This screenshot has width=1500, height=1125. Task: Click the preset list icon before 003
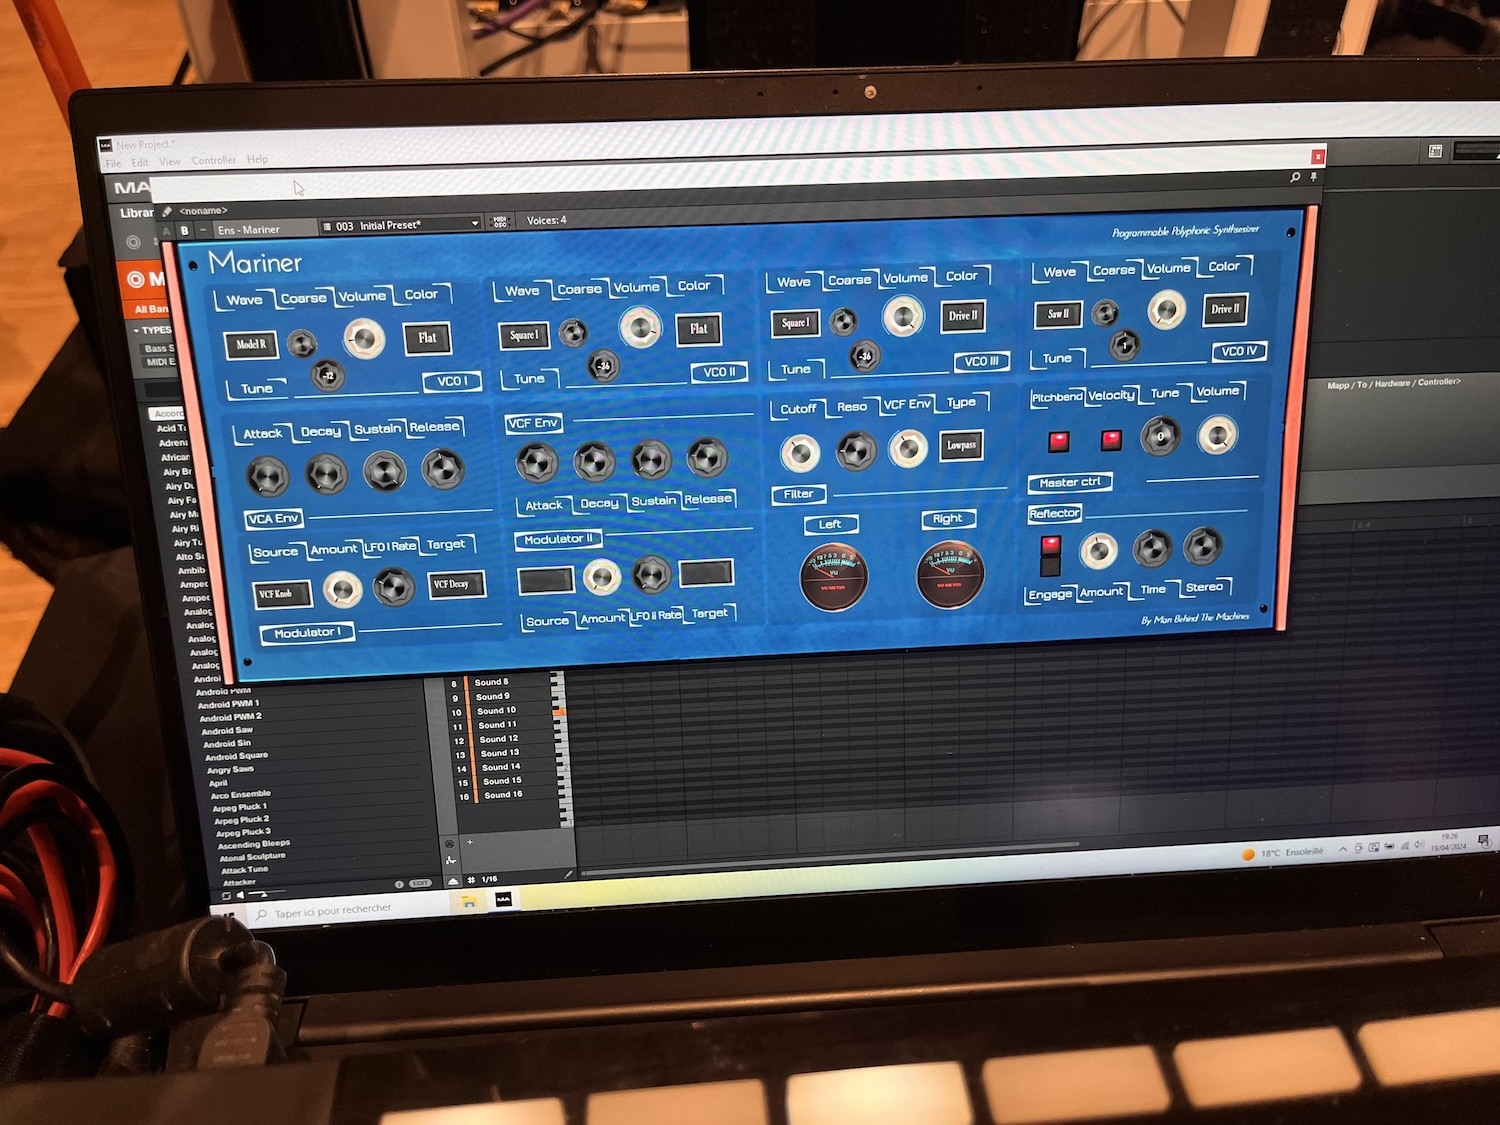point(327,227)
